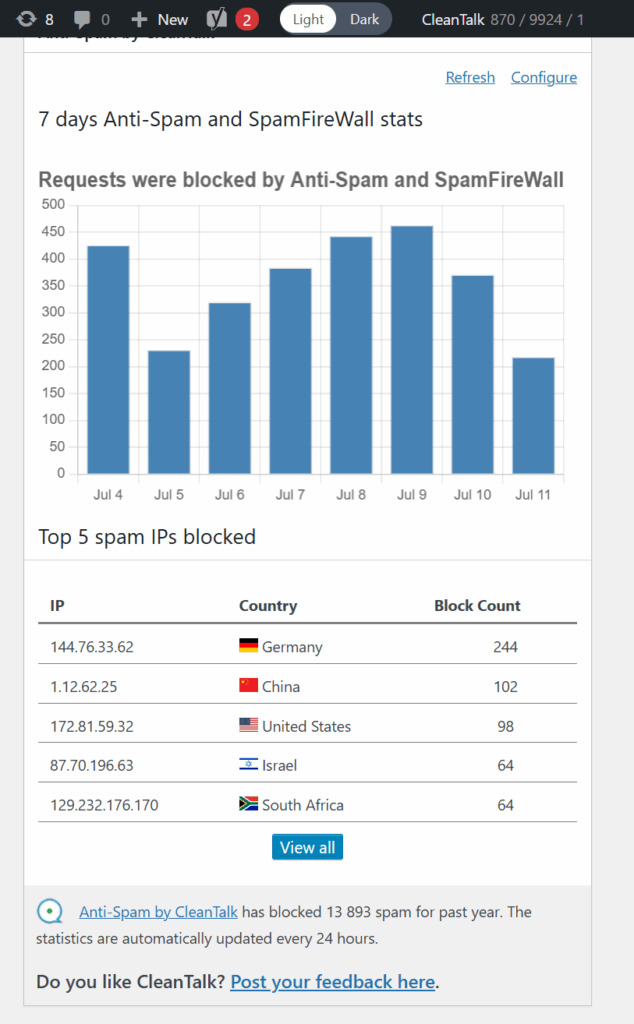Click Post your feedback here link

(332, 981)
